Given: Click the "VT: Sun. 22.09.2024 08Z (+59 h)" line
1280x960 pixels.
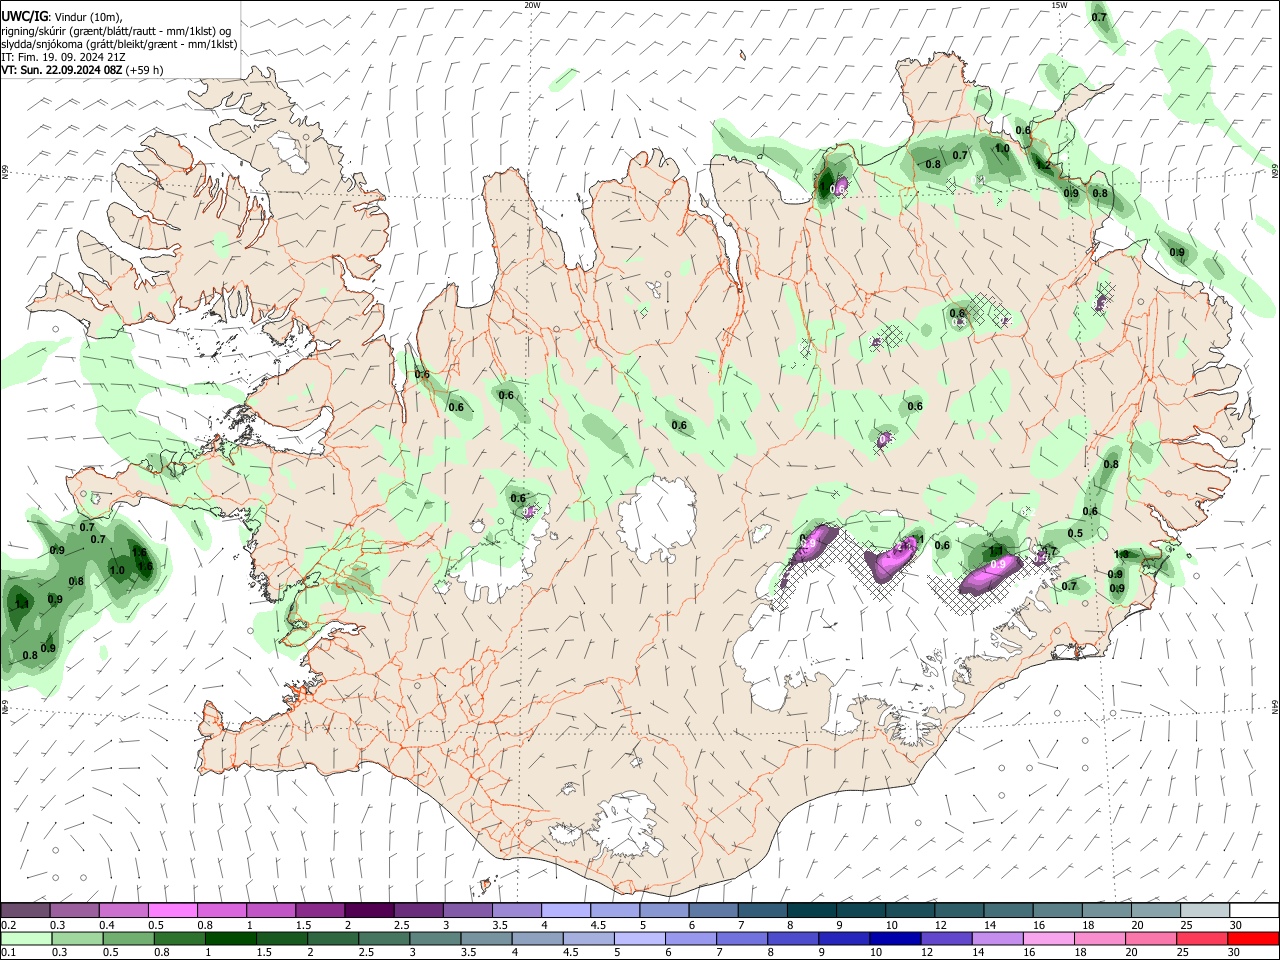Looking at the screenshot, I should [x=82, y=70].
